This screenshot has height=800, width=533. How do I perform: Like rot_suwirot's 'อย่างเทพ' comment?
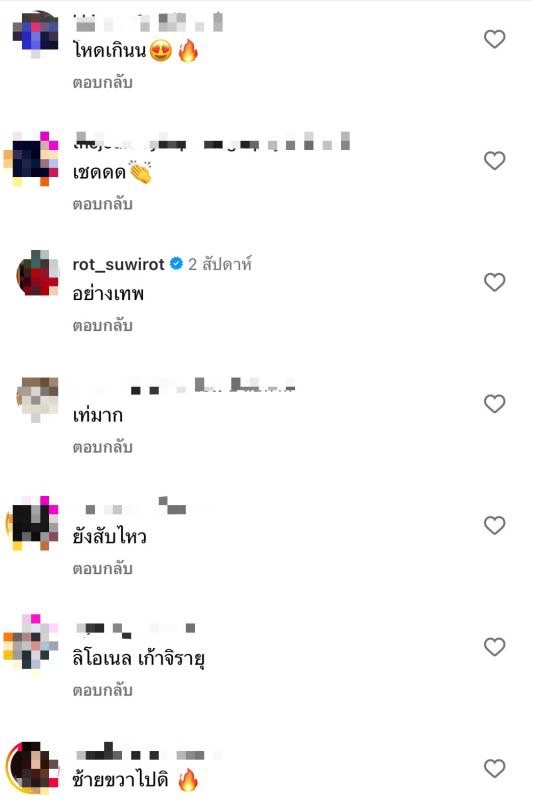pyautogui.click(x=494, y=282)
